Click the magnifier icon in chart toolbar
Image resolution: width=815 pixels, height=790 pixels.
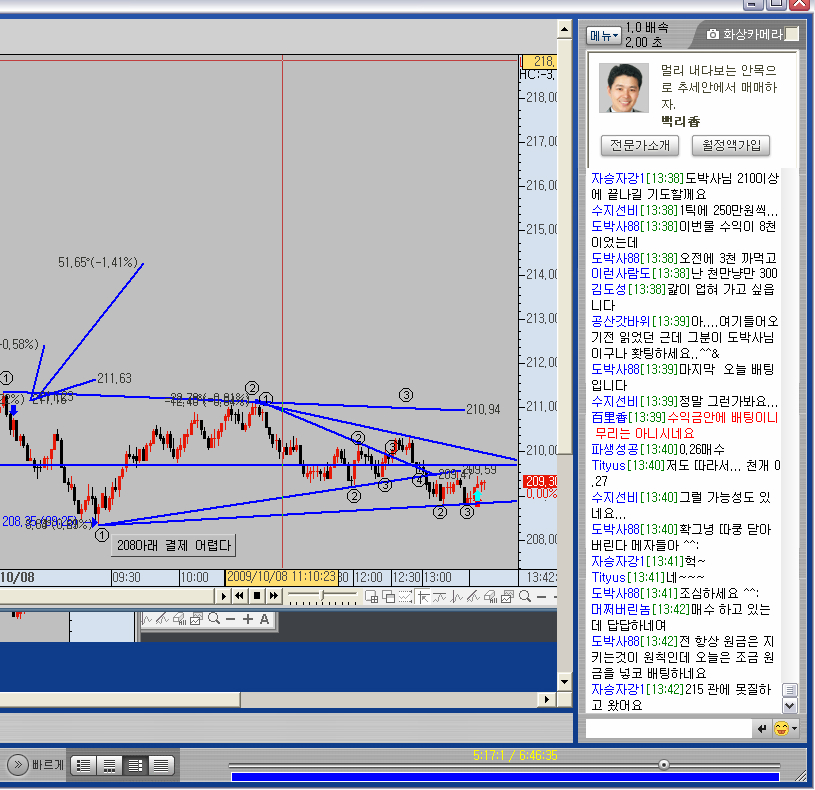click(524, 596)
